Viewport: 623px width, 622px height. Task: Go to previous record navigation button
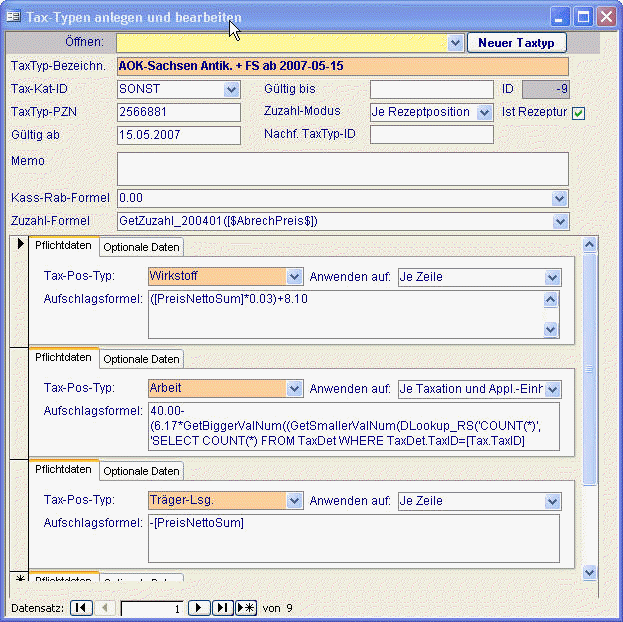pos(104,608)
